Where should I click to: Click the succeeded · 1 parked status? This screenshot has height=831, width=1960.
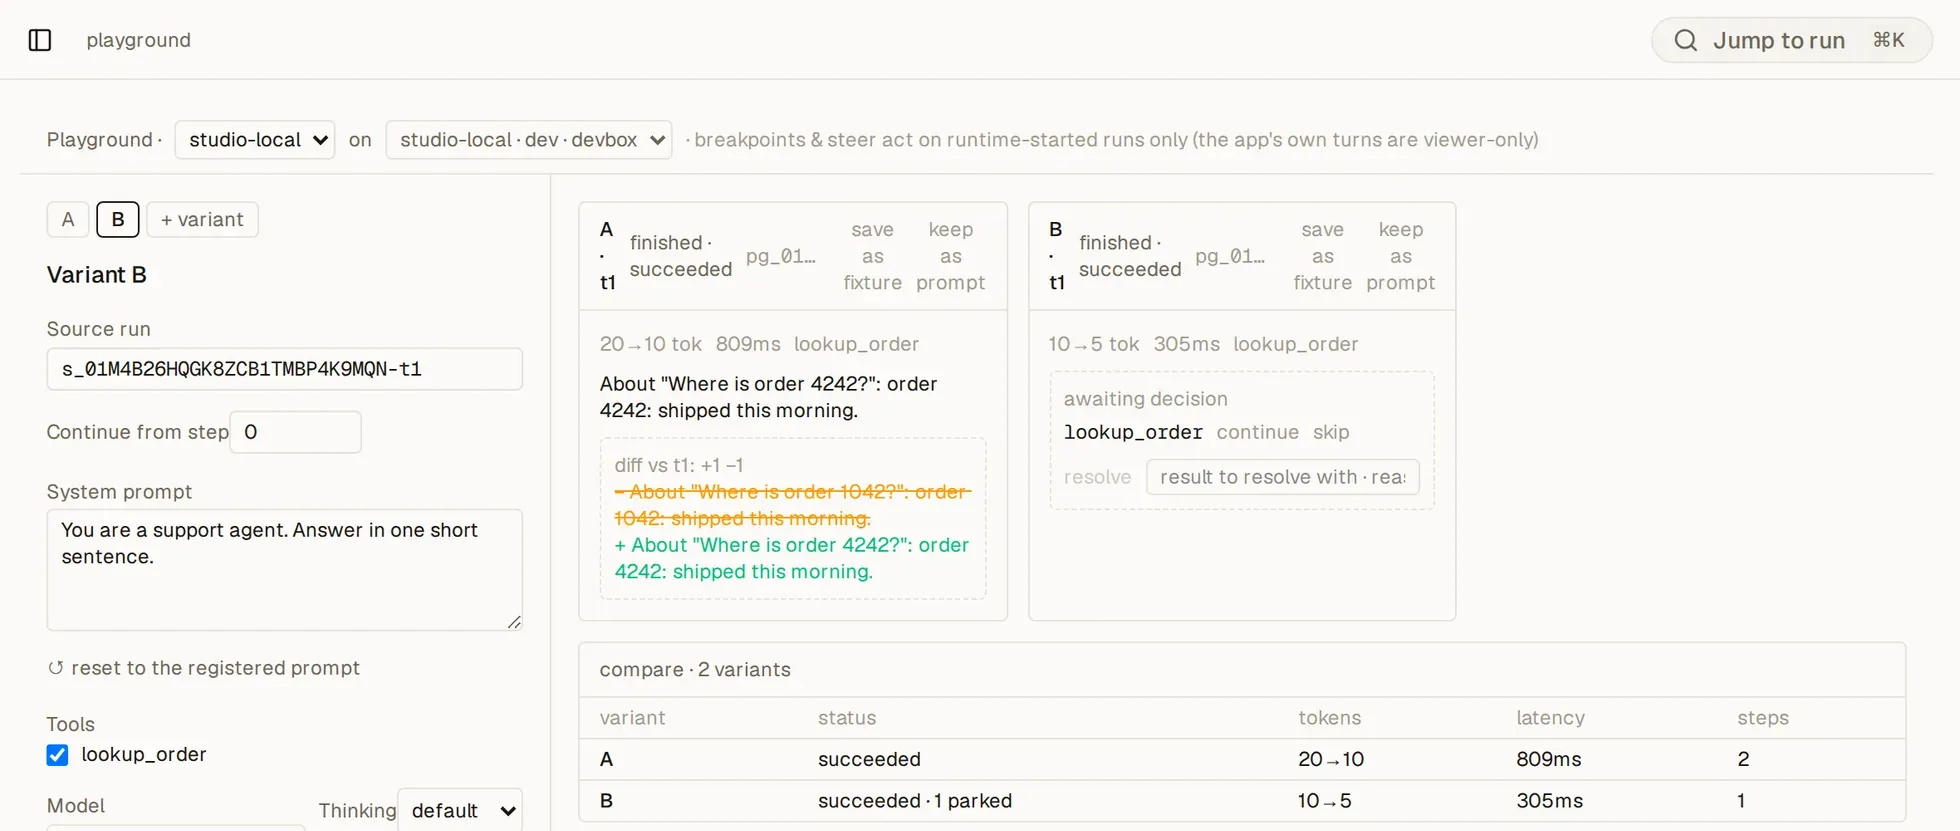pyautogui.click(x=915, y=801)
